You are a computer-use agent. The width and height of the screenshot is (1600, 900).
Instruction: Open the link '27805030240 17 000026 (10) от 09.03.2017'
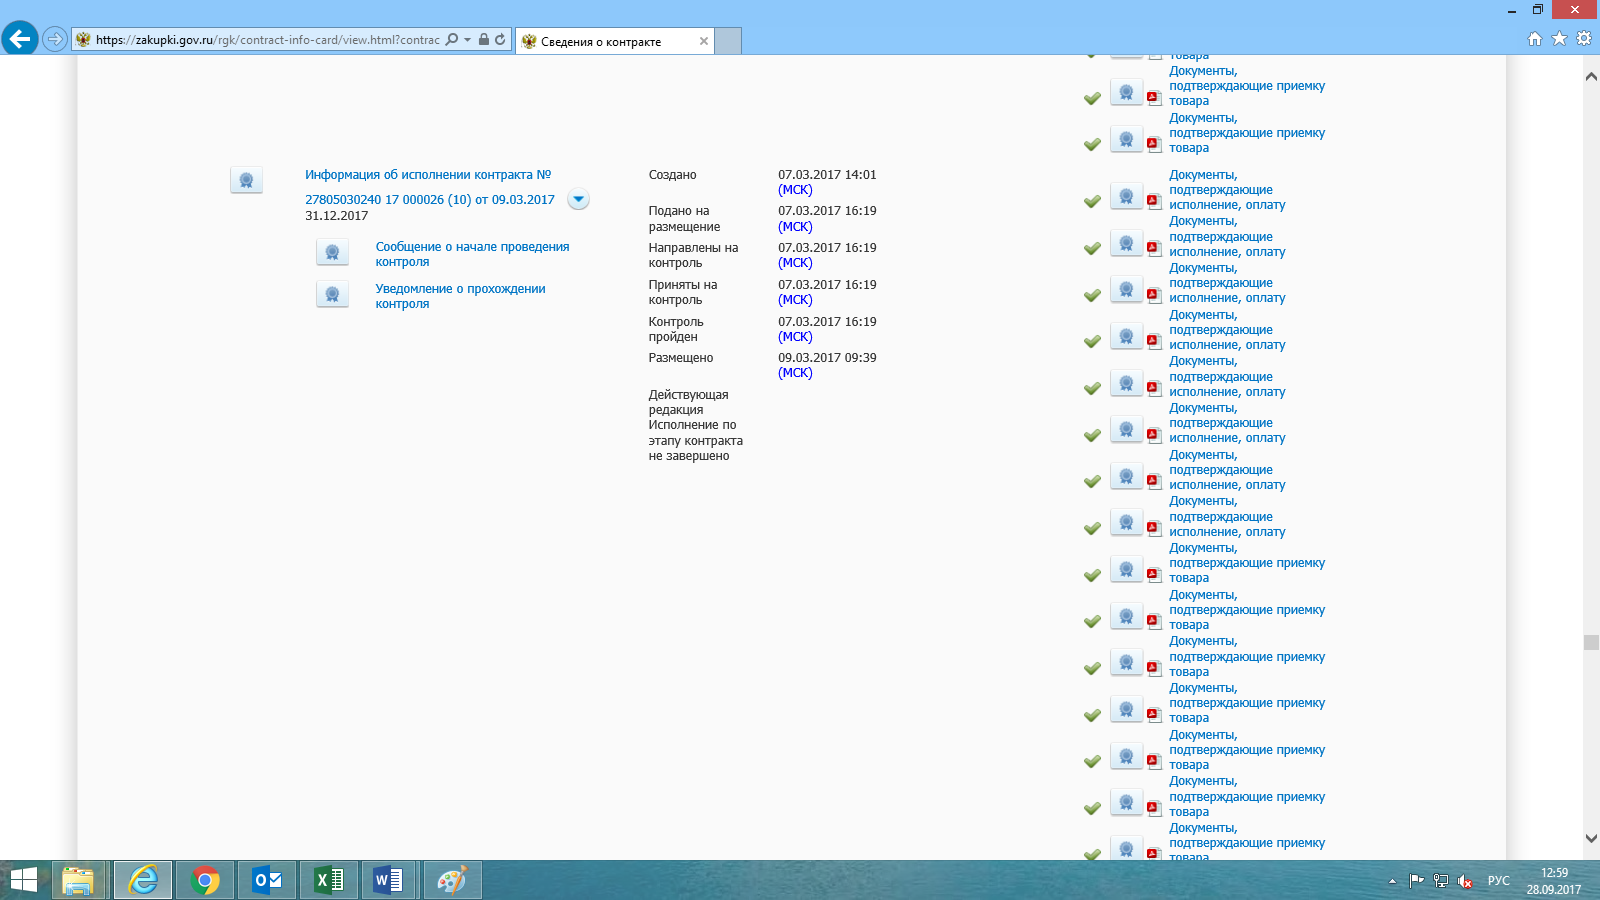[x=430, y=200]
